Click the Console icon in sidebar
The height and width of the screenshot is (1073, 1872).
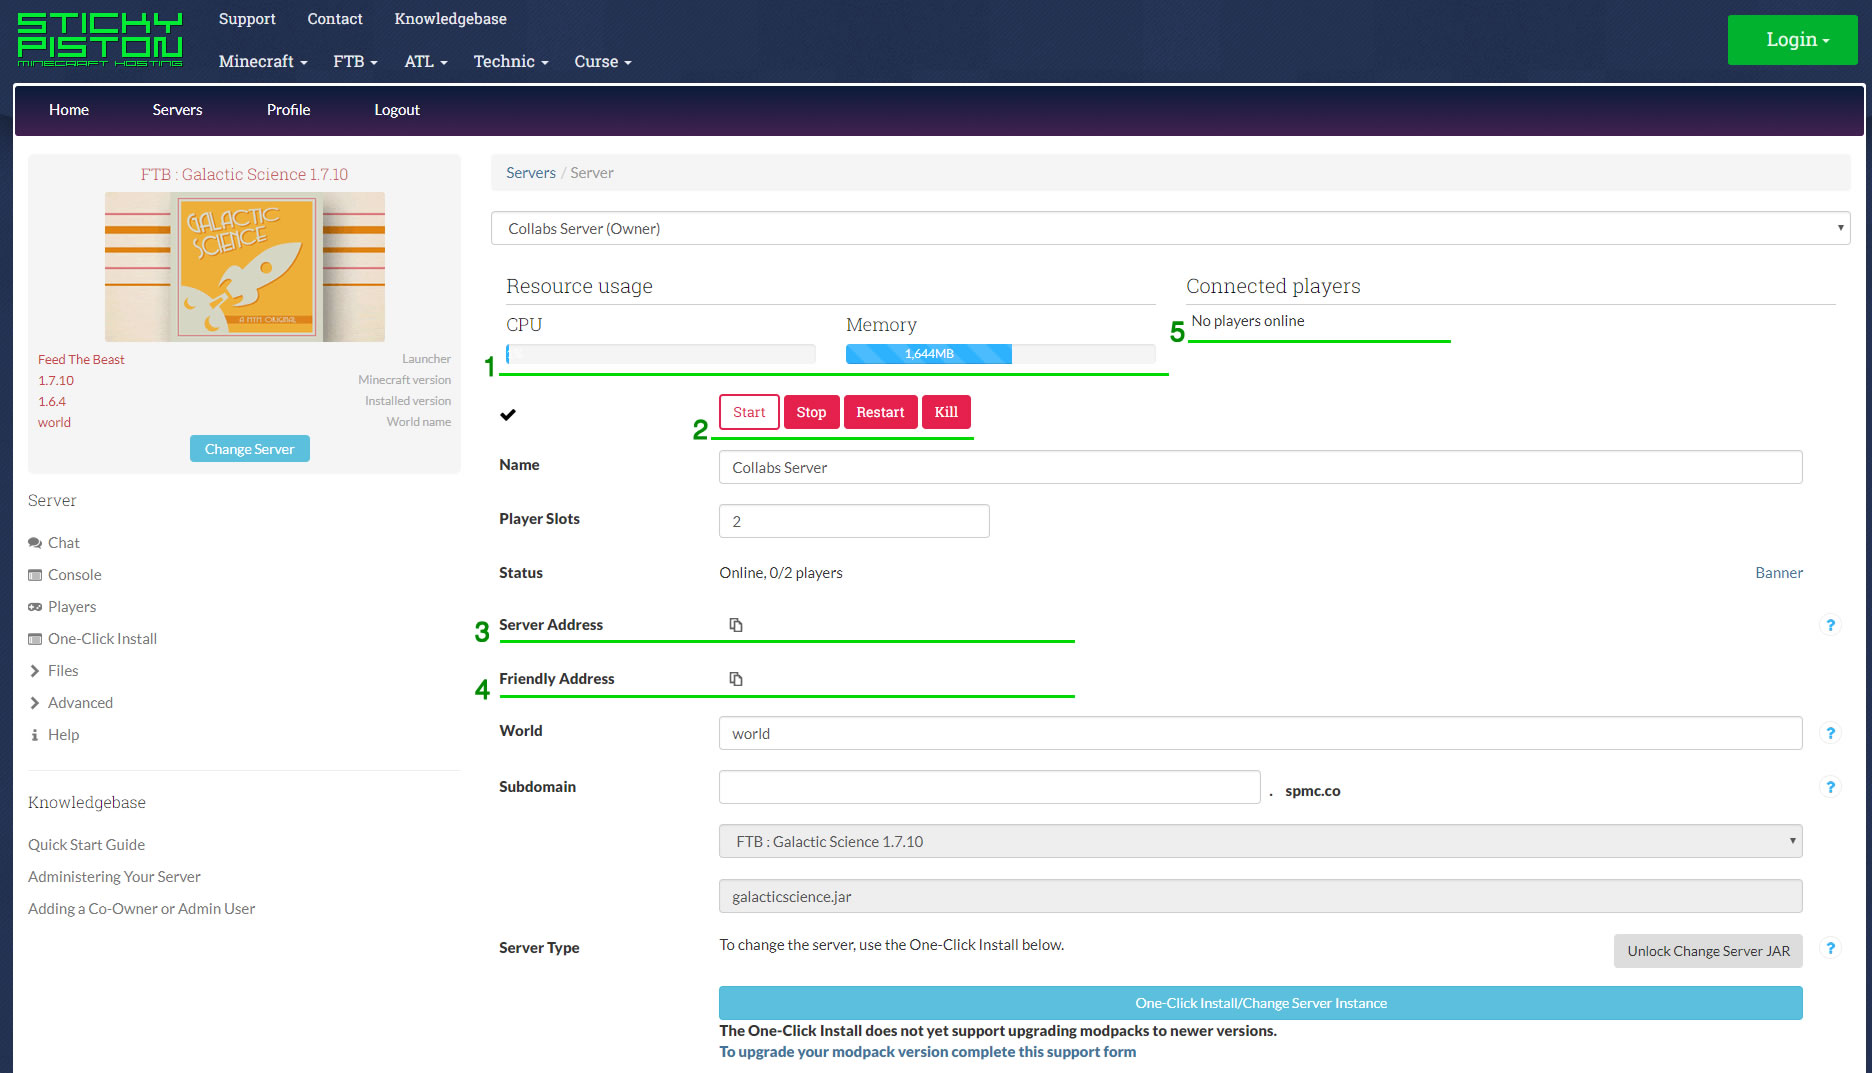point(35,575)
